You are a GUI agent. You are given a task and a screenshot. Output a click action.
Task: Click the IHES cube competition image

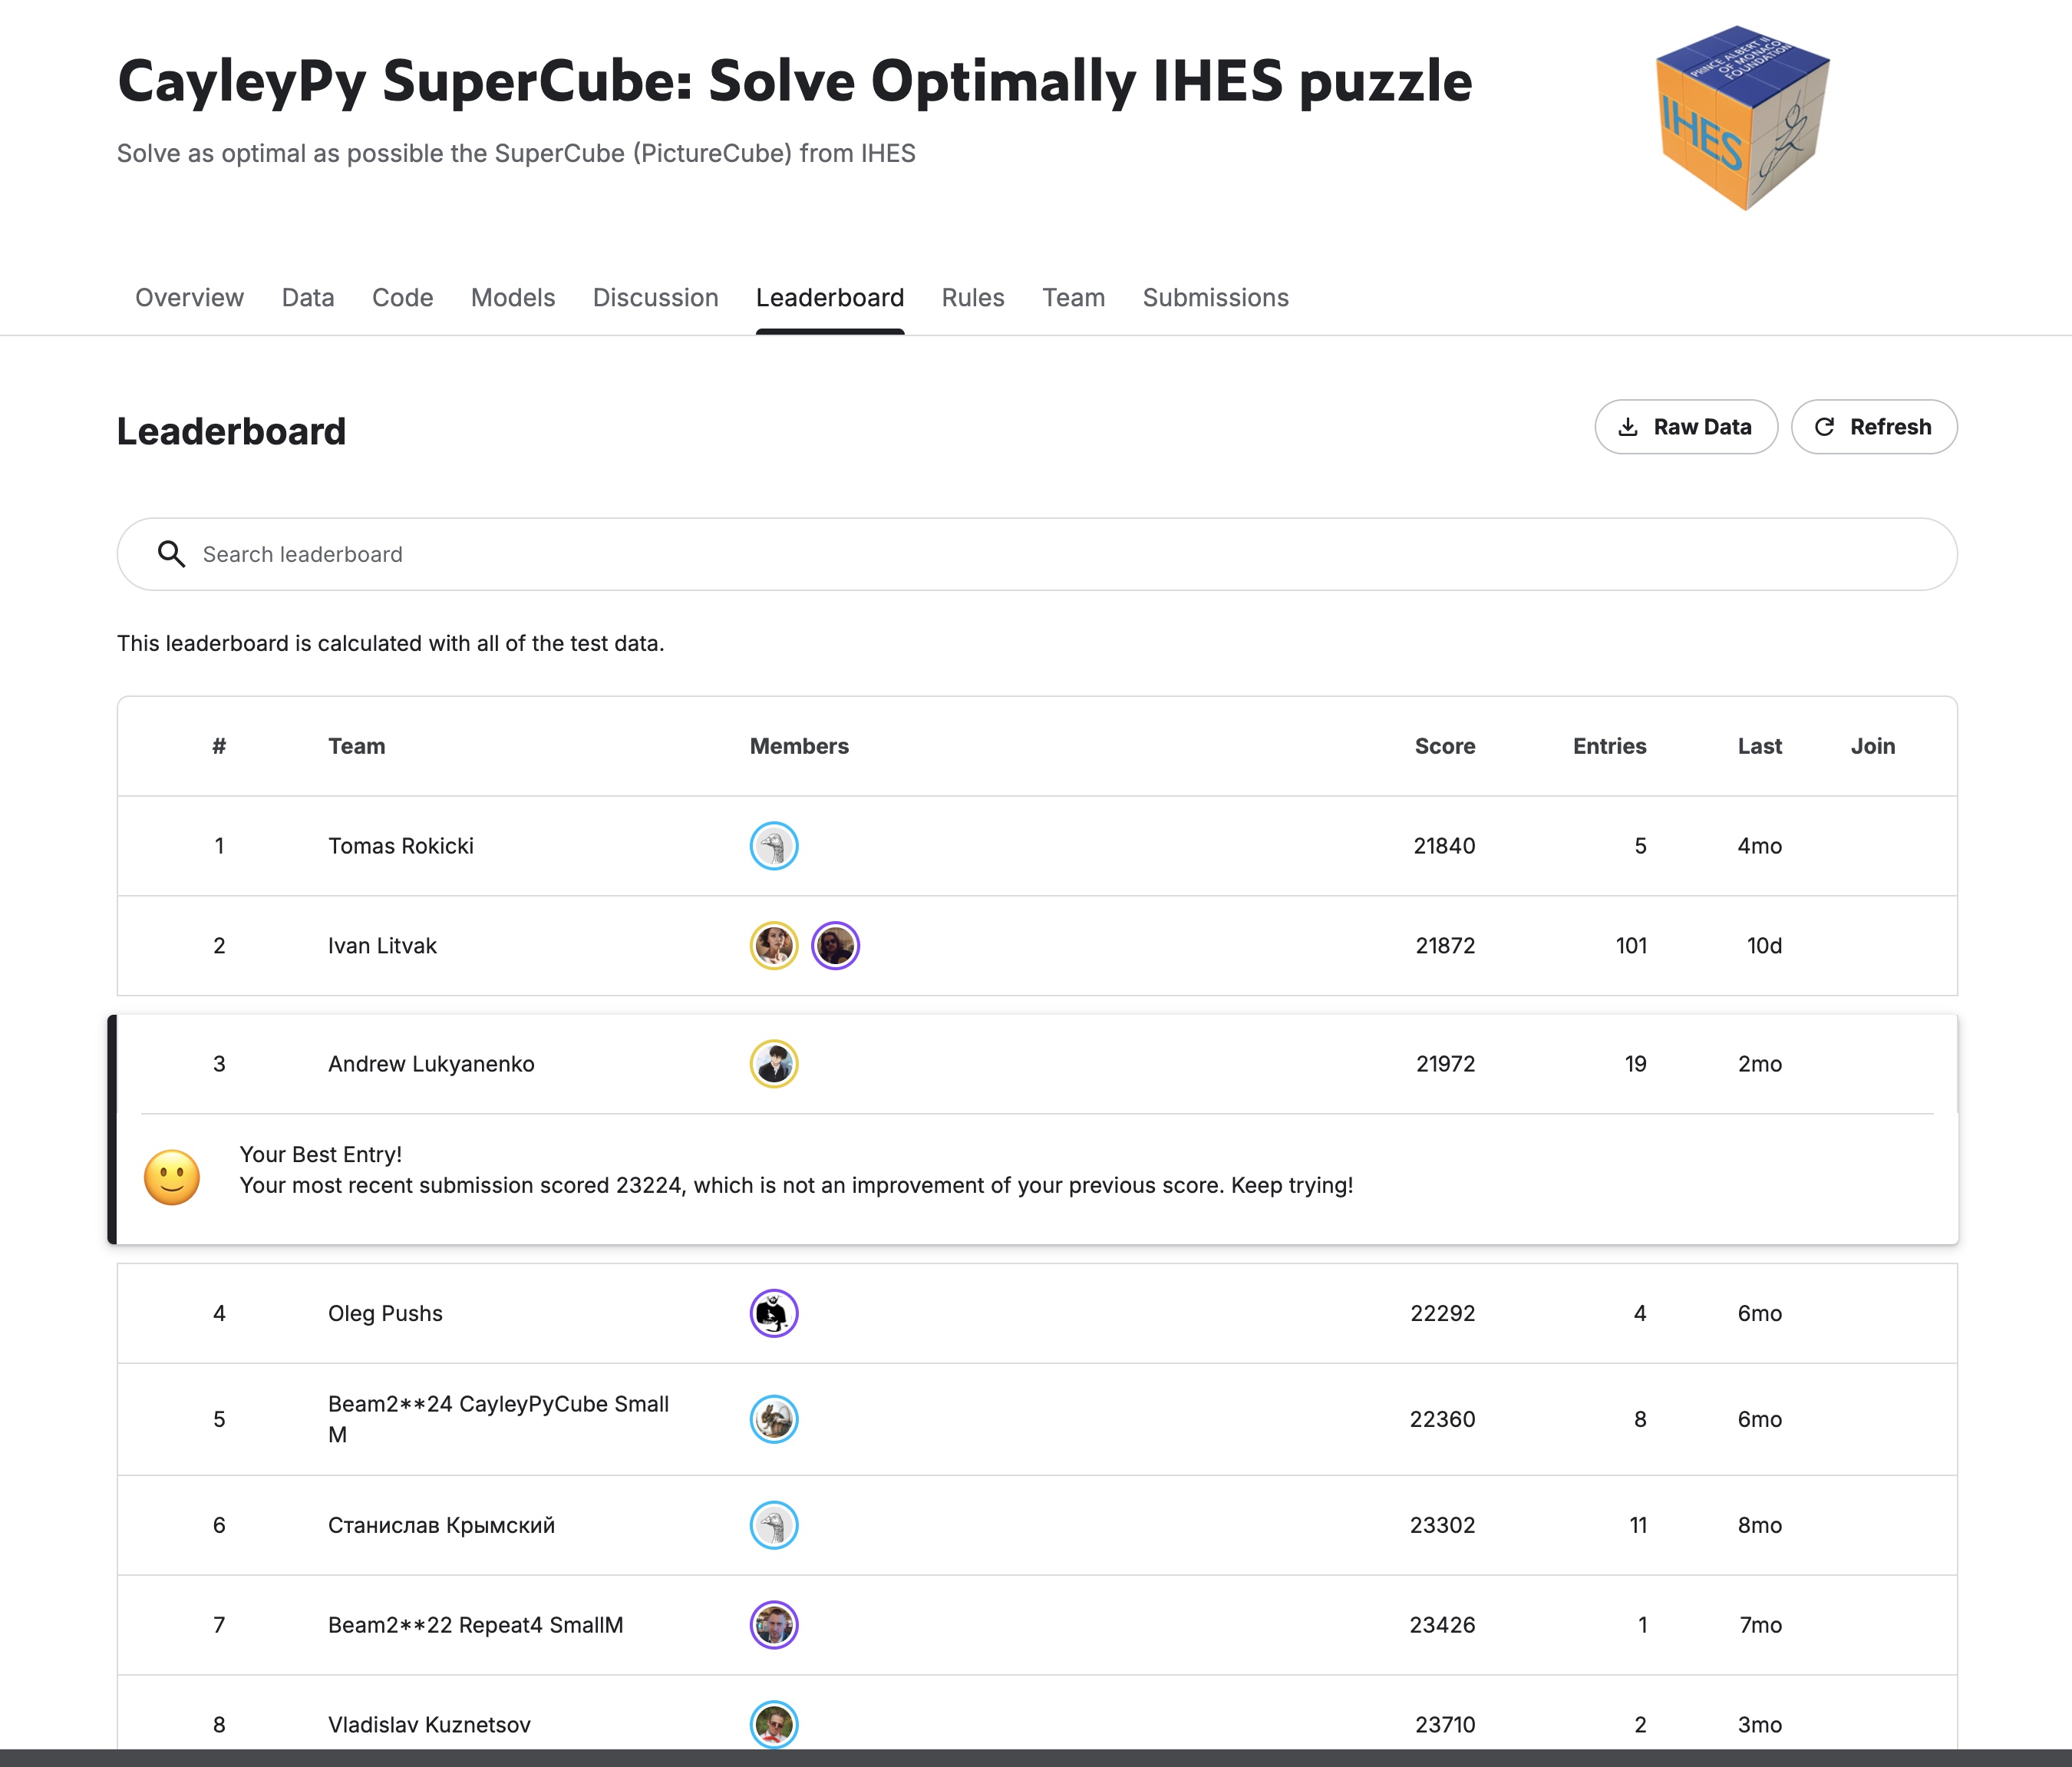[1743, 118]
